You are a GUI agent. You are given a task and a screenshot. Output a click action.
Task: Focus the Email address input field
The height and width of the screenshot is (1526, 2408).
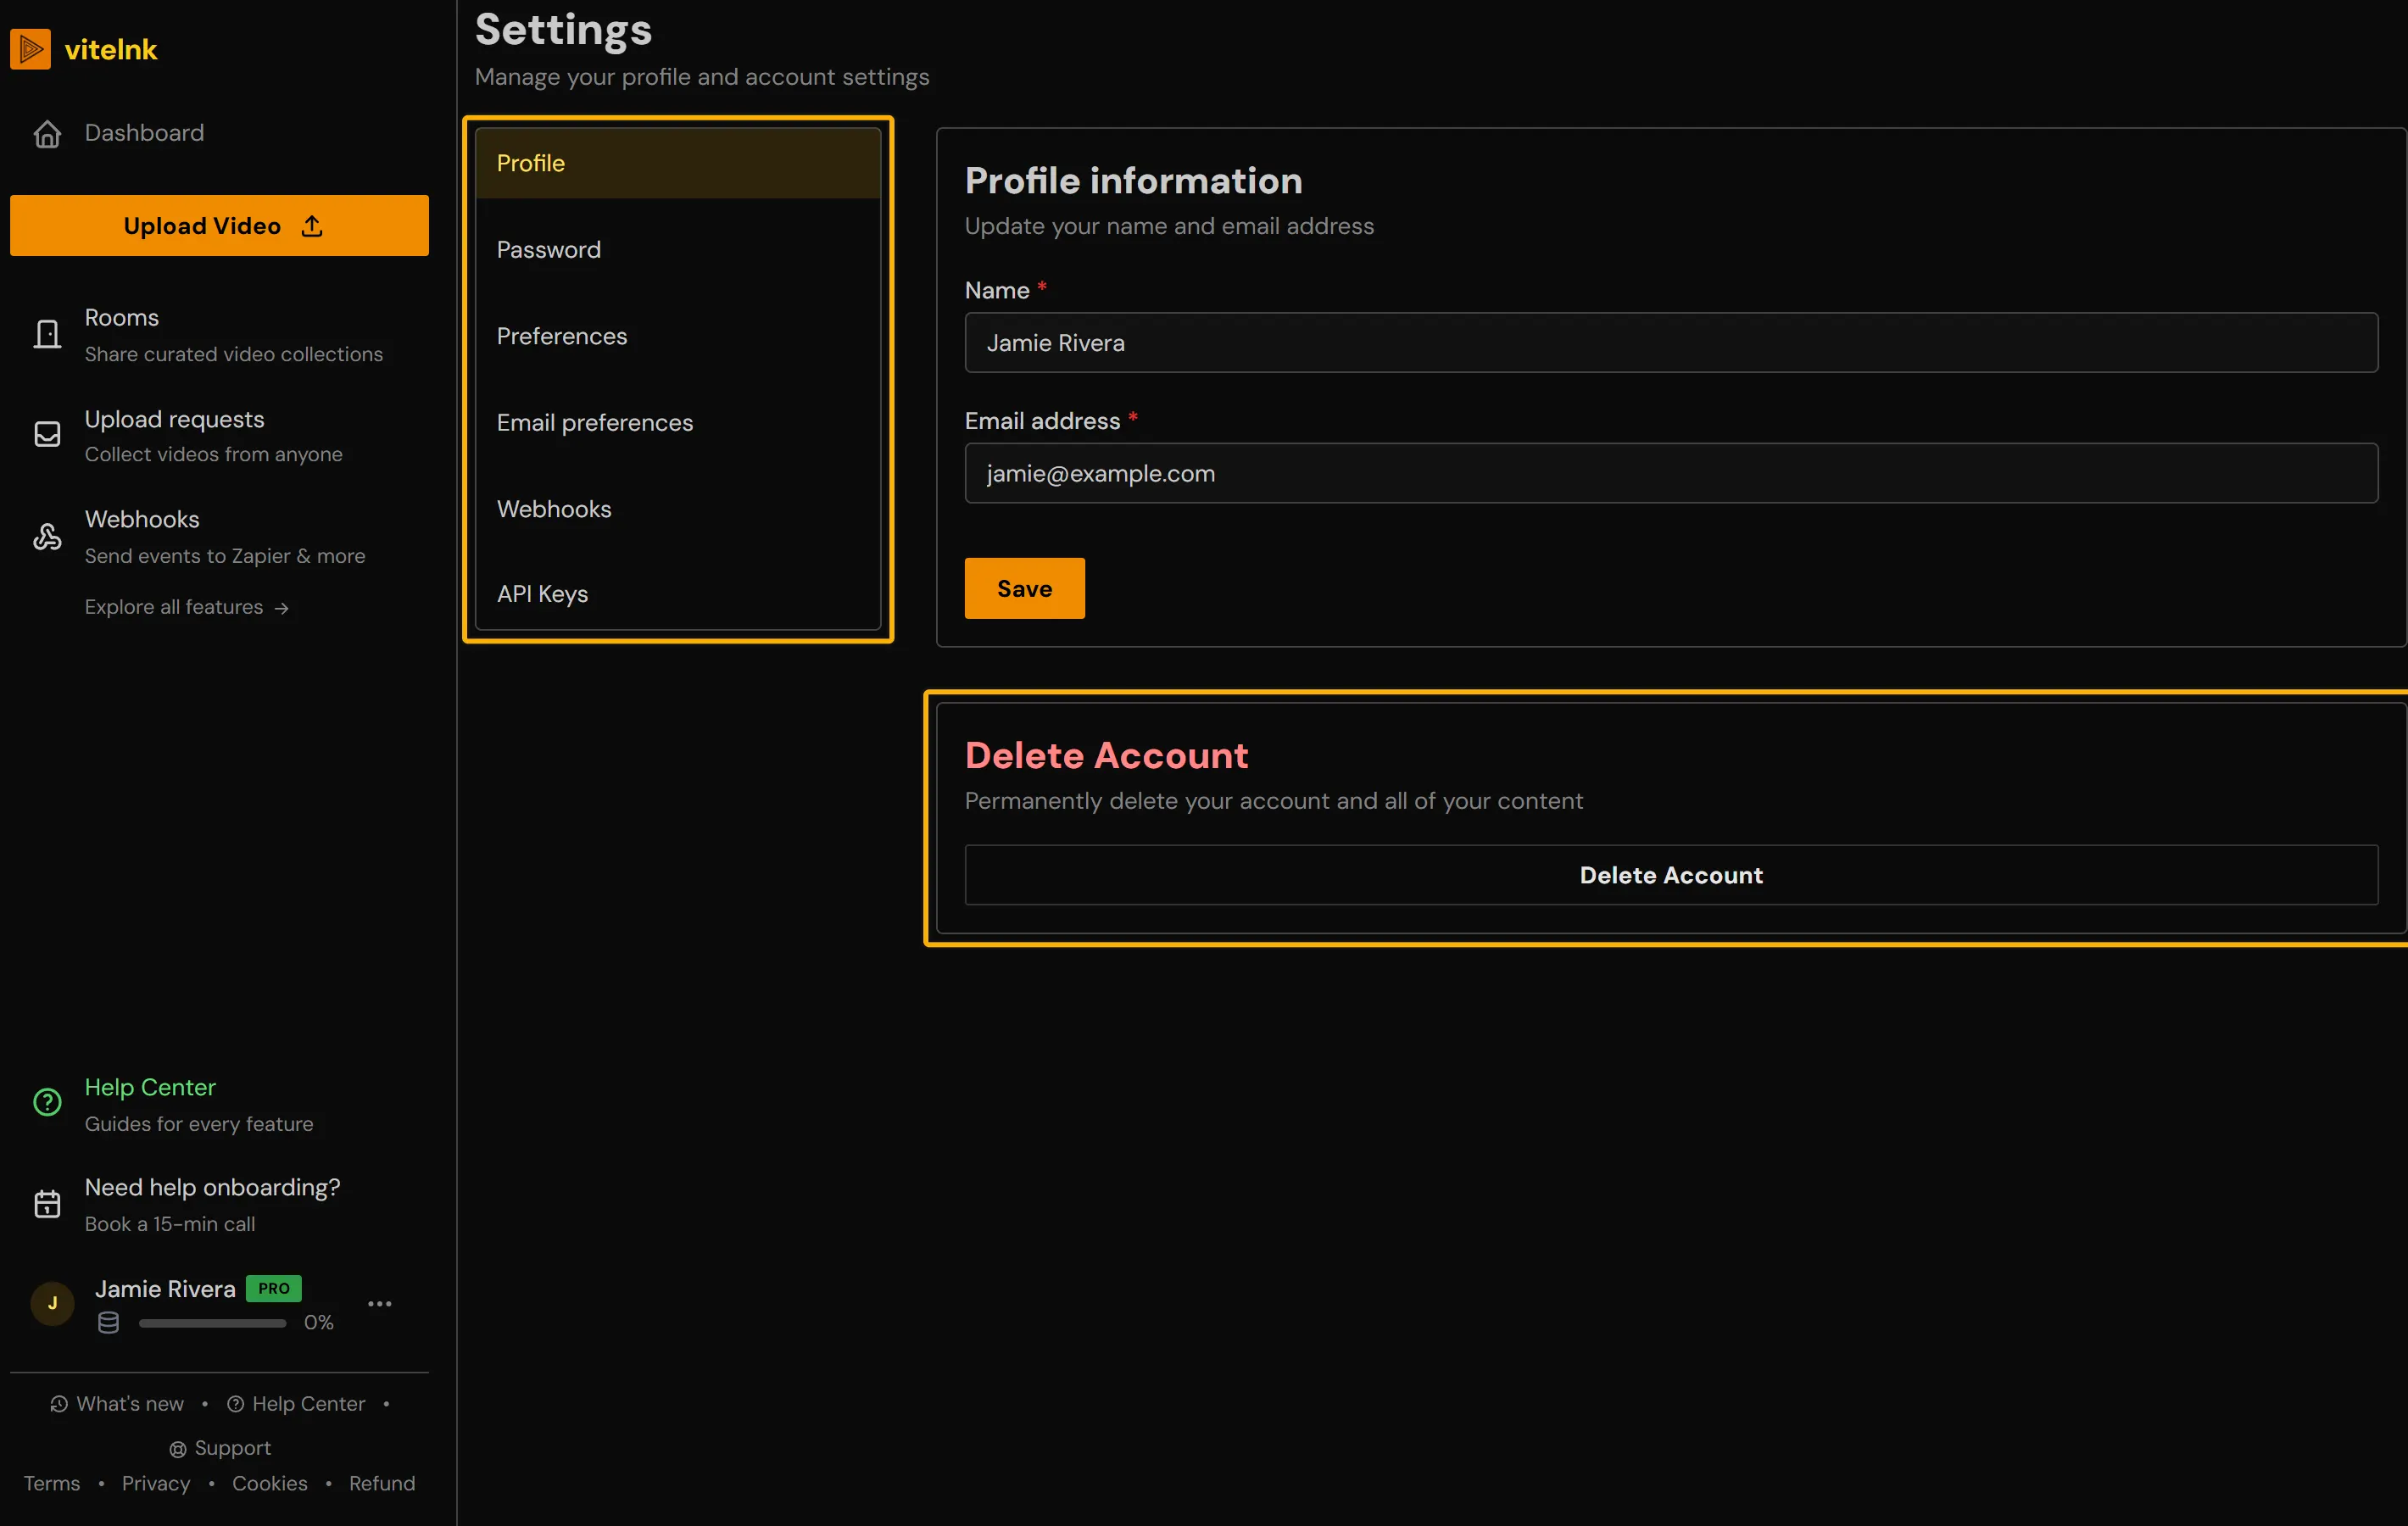tap(1671, 473)
